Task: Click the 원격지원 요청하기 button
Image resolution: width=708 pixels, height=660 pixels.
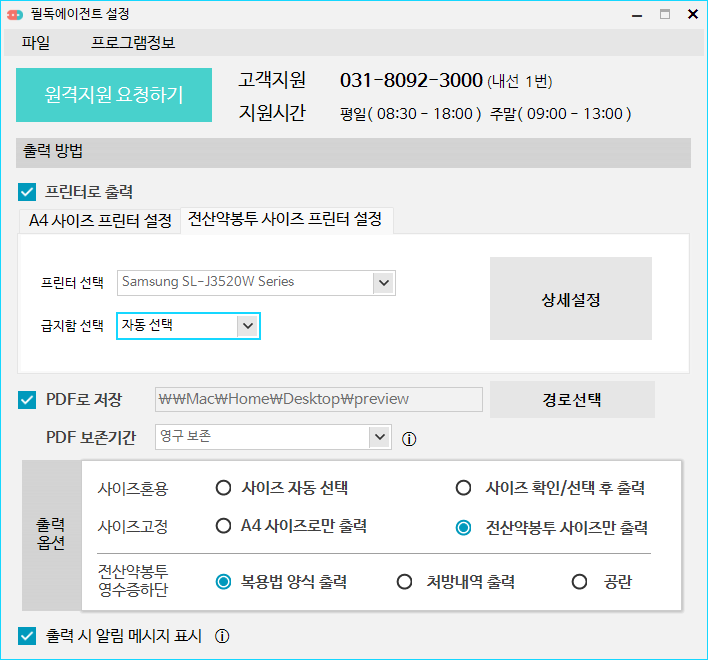Action: 114,95
